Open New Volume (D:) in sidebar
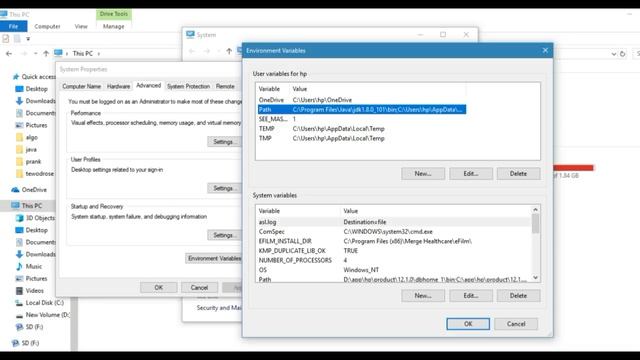Screen dimensions: 640x360 [x=43, y=315]
